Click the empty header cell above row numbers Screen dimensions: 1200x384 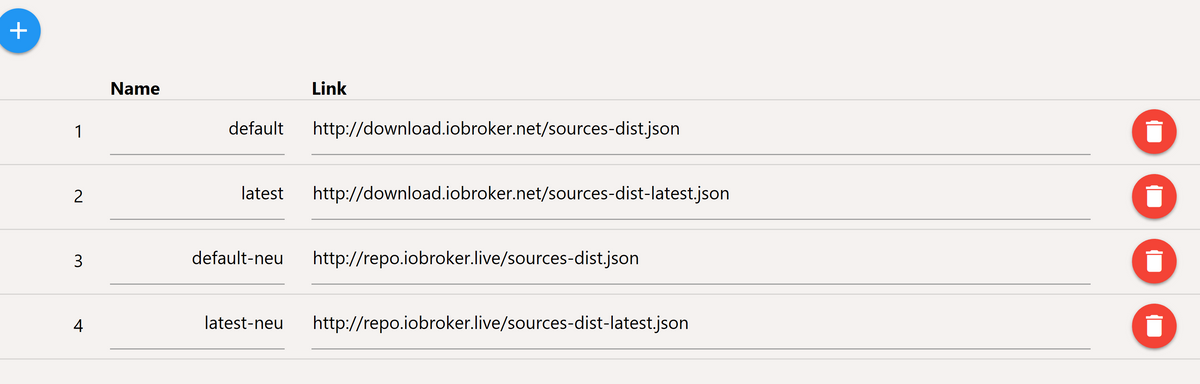(52, 88)
